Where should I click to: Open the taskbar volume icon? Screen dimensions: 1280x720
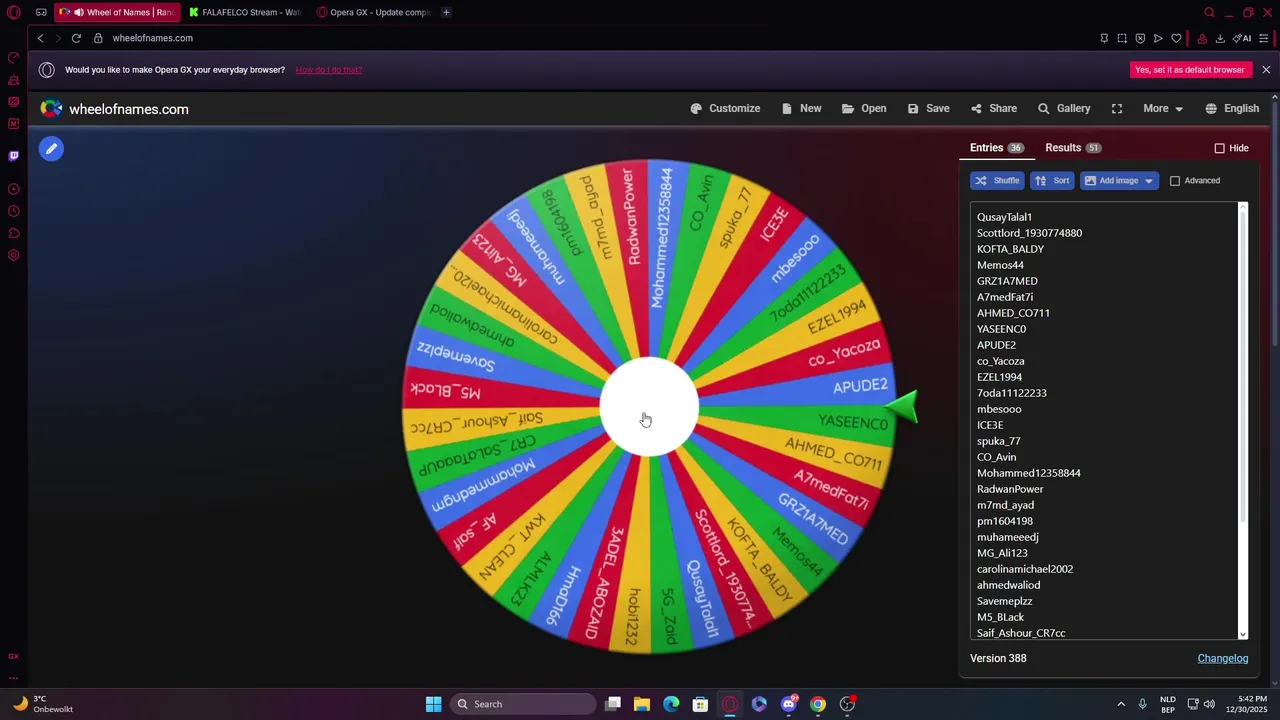coord(1210,704)
